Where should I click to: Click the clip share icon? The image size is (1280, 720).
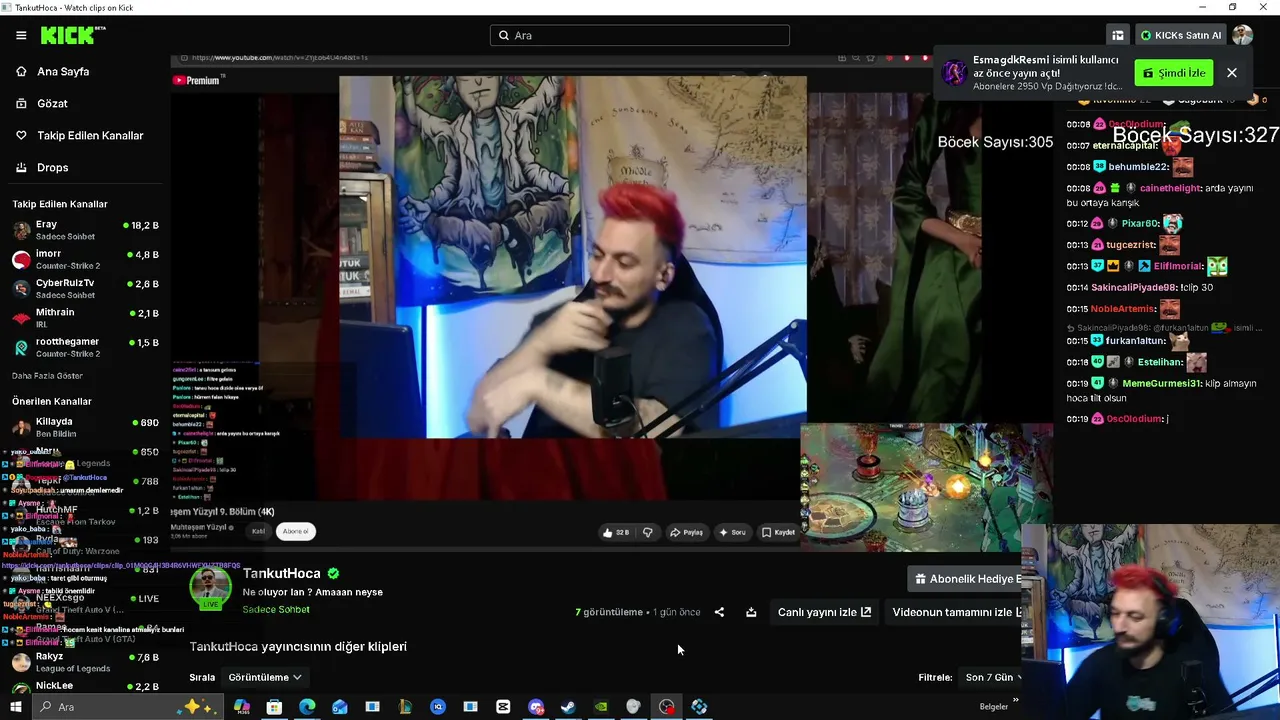(719, 612)
